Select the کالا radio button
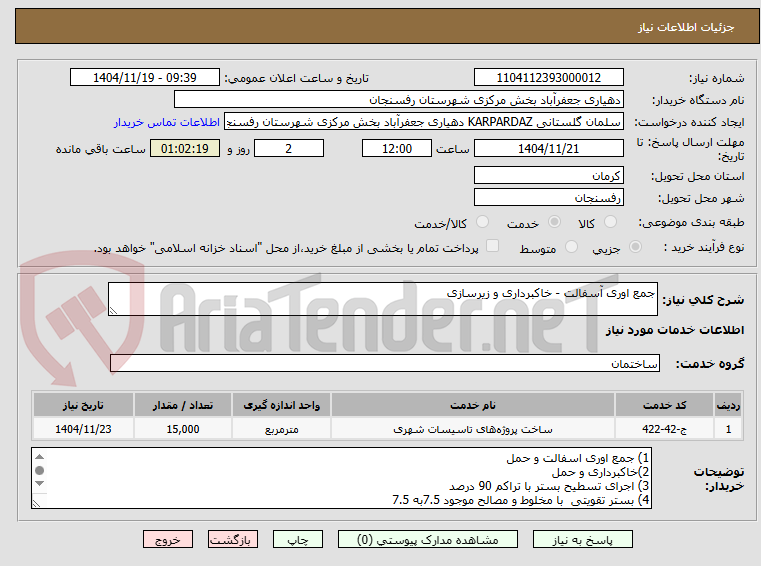The width and height of the screenshot is (761, 566). click(610, 222)
